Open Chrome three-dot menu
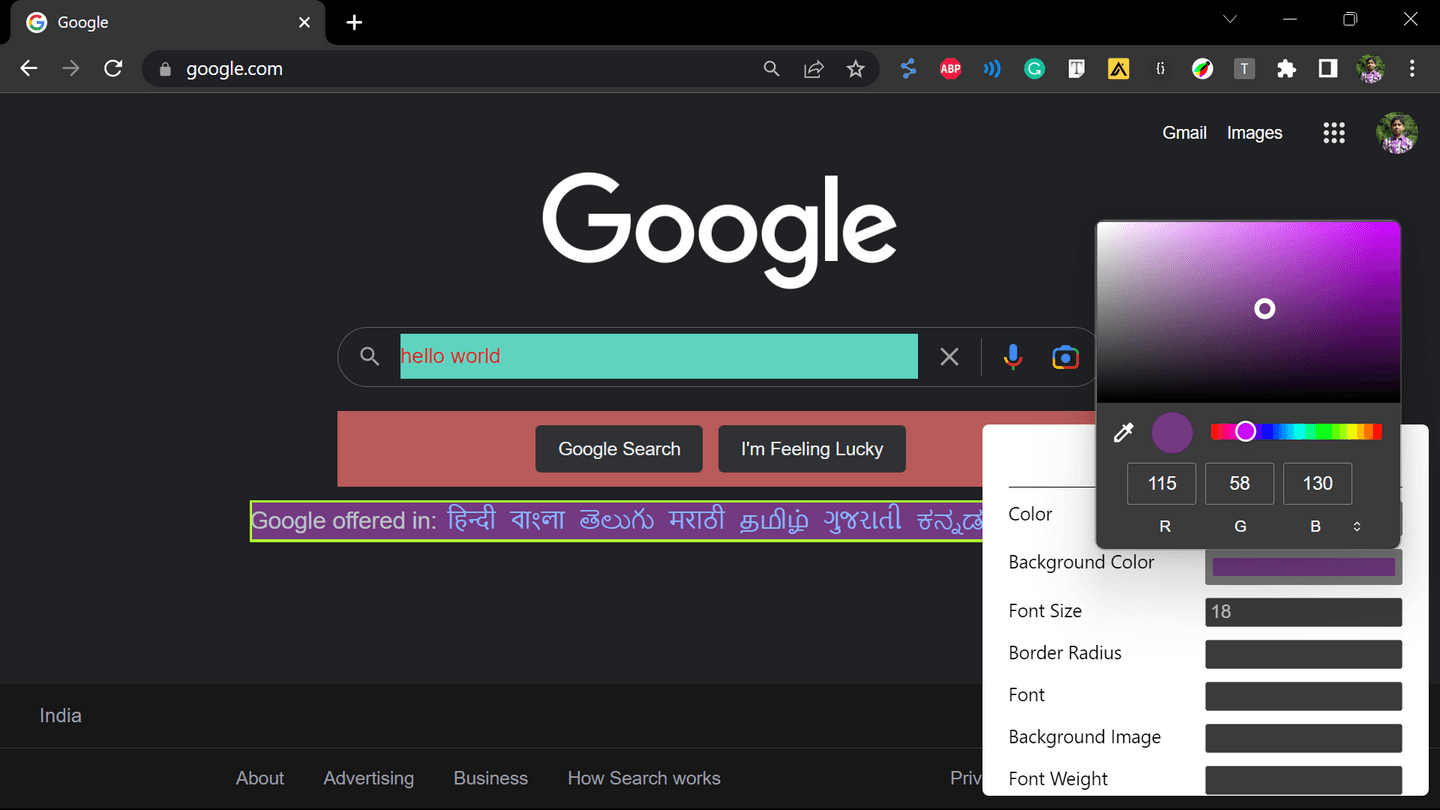This screenshot has width=1440, height=810. [1412, 69]
